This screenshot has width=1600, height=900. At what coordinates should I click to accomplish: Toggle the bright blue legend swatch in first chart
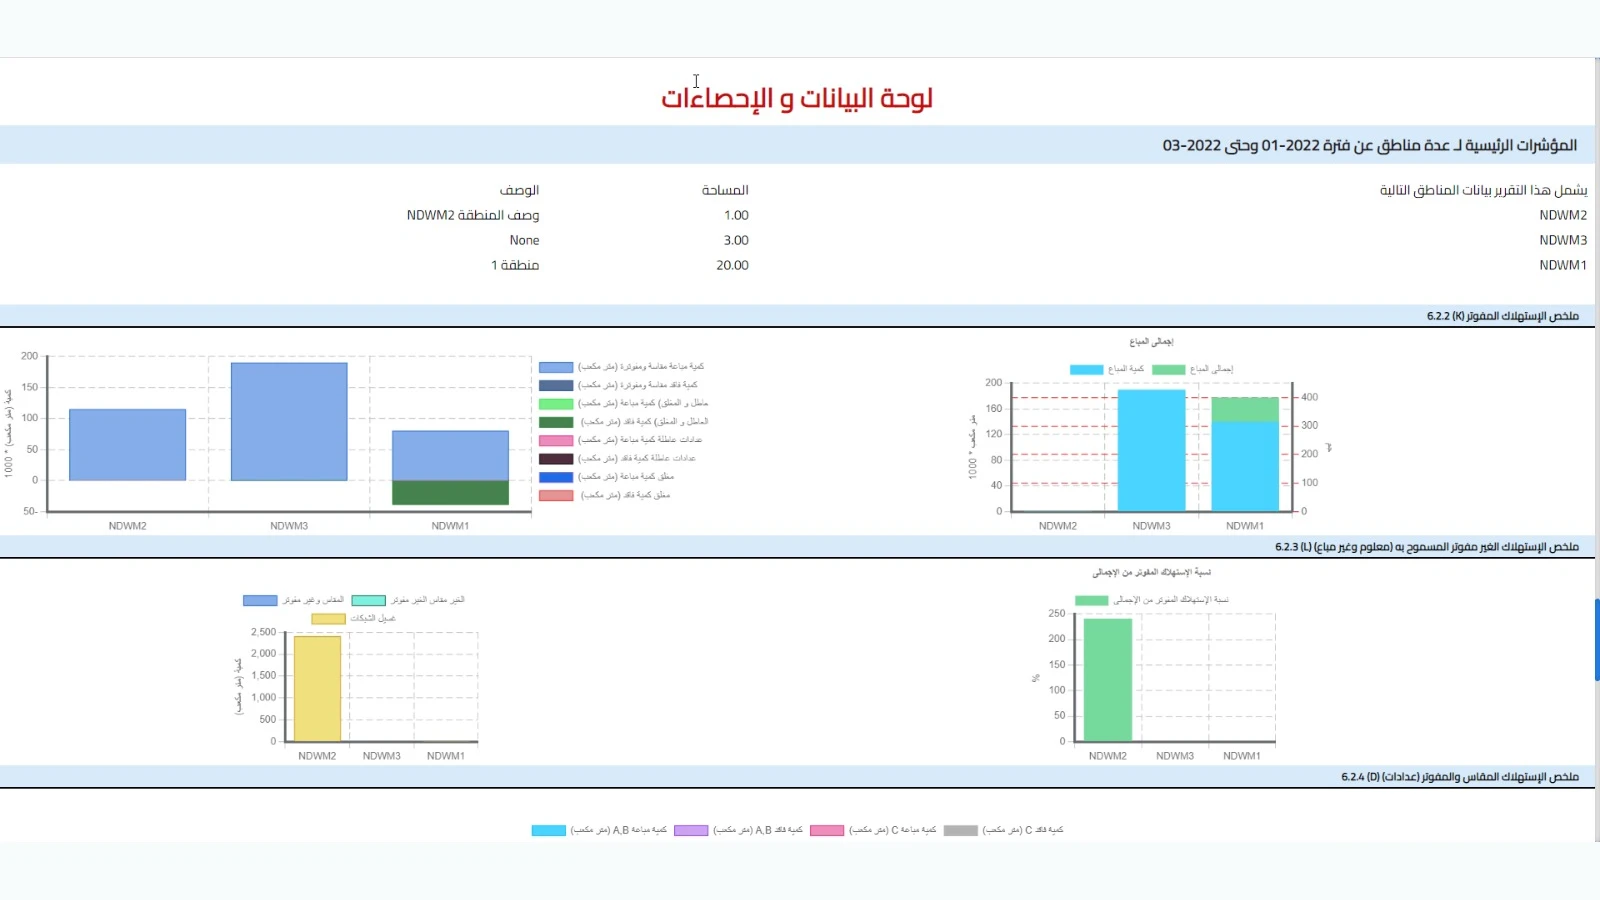pos(556,477)
